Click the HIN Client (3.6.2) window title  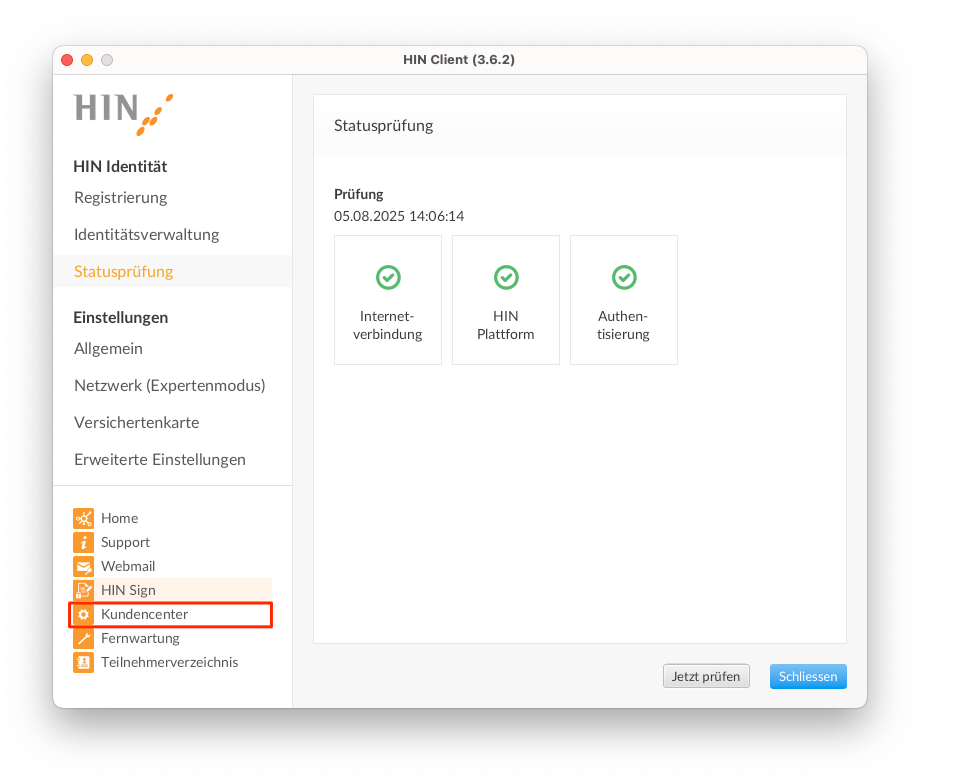(459, 60)
